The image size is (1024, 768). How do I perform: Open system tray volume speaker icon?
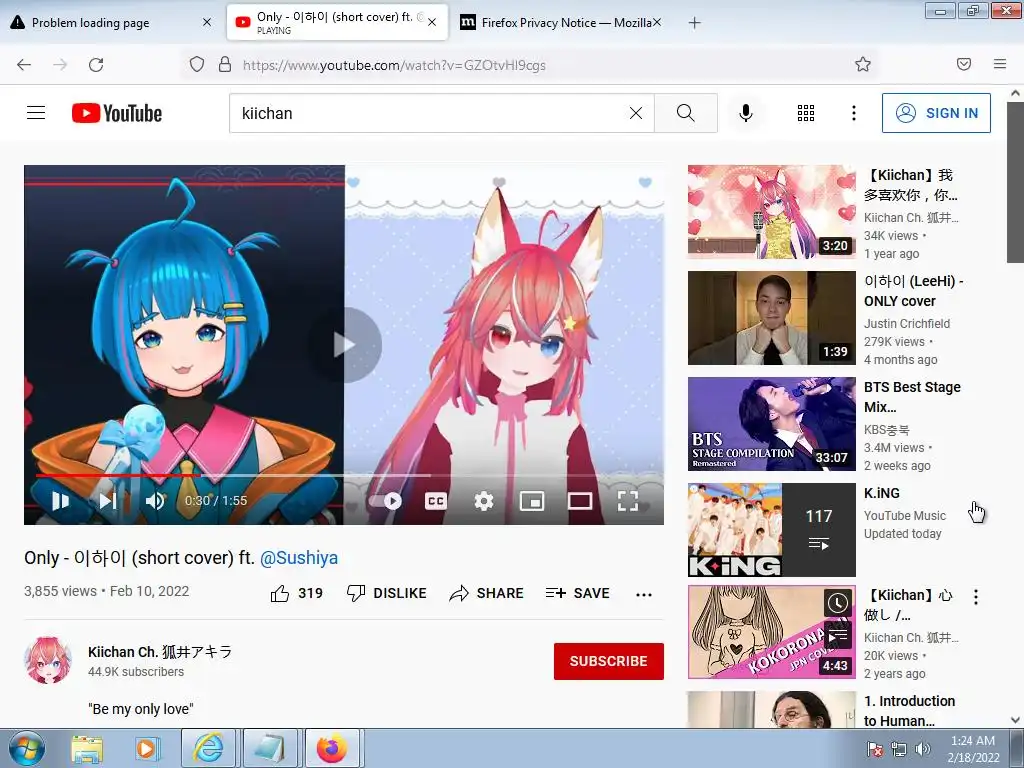point(923,749)
